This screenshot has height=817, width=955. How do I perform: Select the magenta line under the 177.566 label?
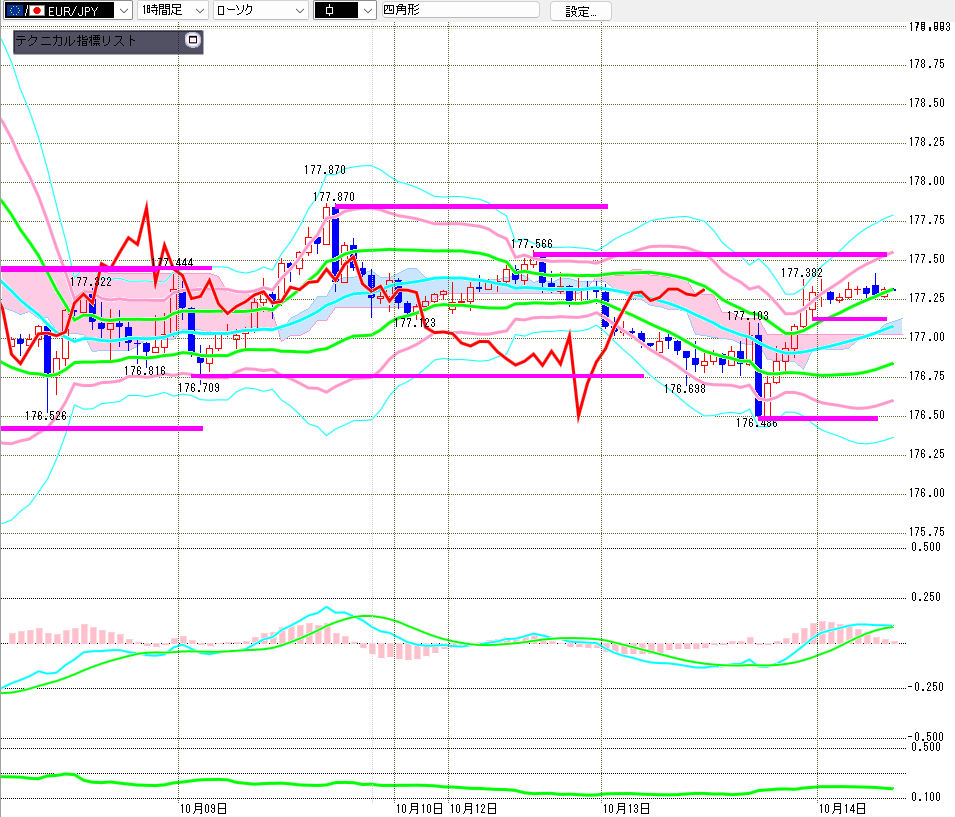pyautogui.click(x=710, y=254)
